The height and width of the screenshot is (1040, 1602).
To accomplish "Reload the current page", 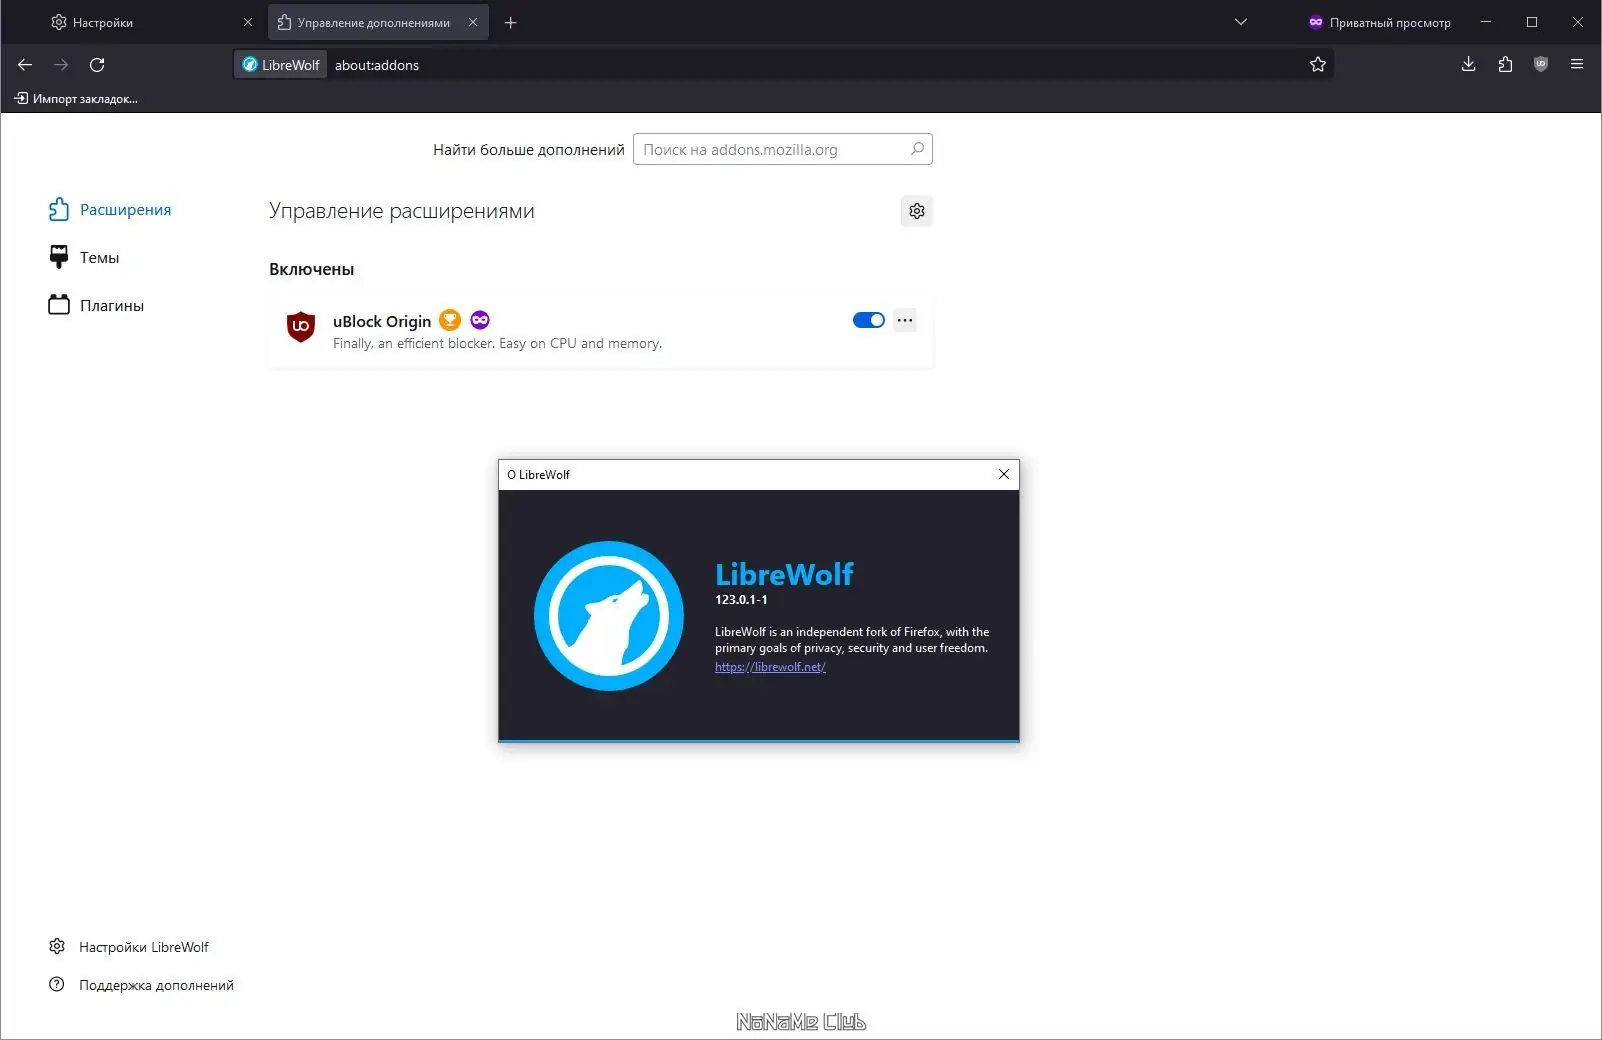I will tap(97, 65).
